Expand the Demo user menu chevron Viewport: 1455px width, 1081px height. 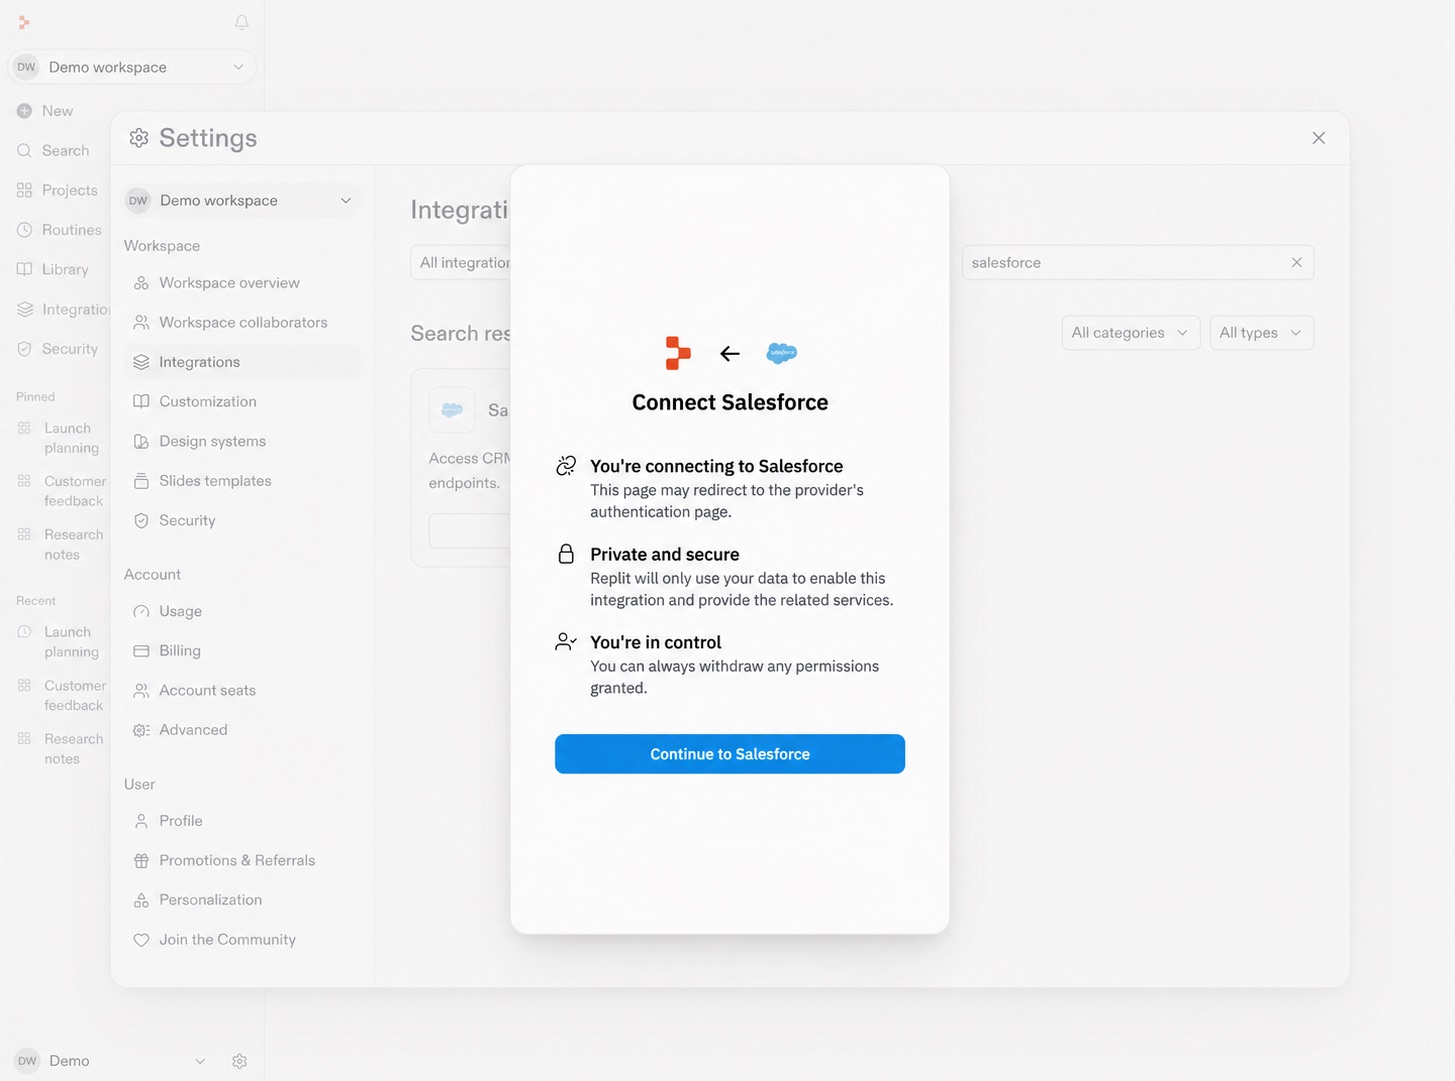coord(200,1061)
